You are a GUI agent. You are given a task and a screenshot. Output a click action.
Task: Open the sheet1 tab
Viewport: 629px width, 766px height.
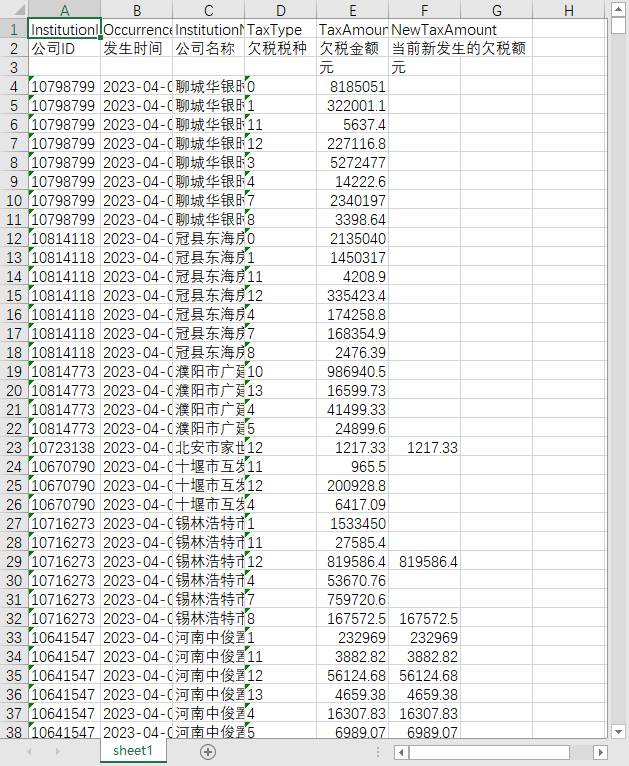[133, 751]
